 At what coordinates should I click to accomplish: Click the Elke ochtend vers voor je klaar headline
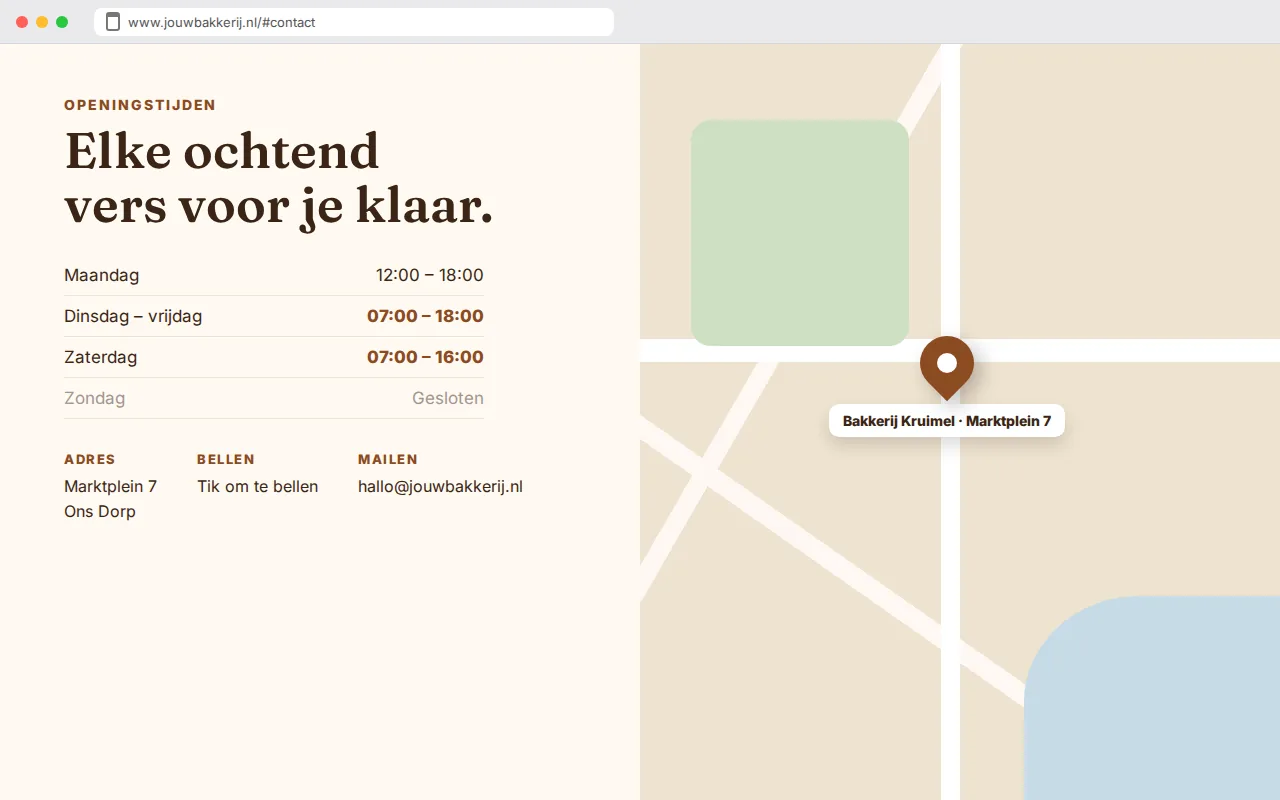pos(279,179)
